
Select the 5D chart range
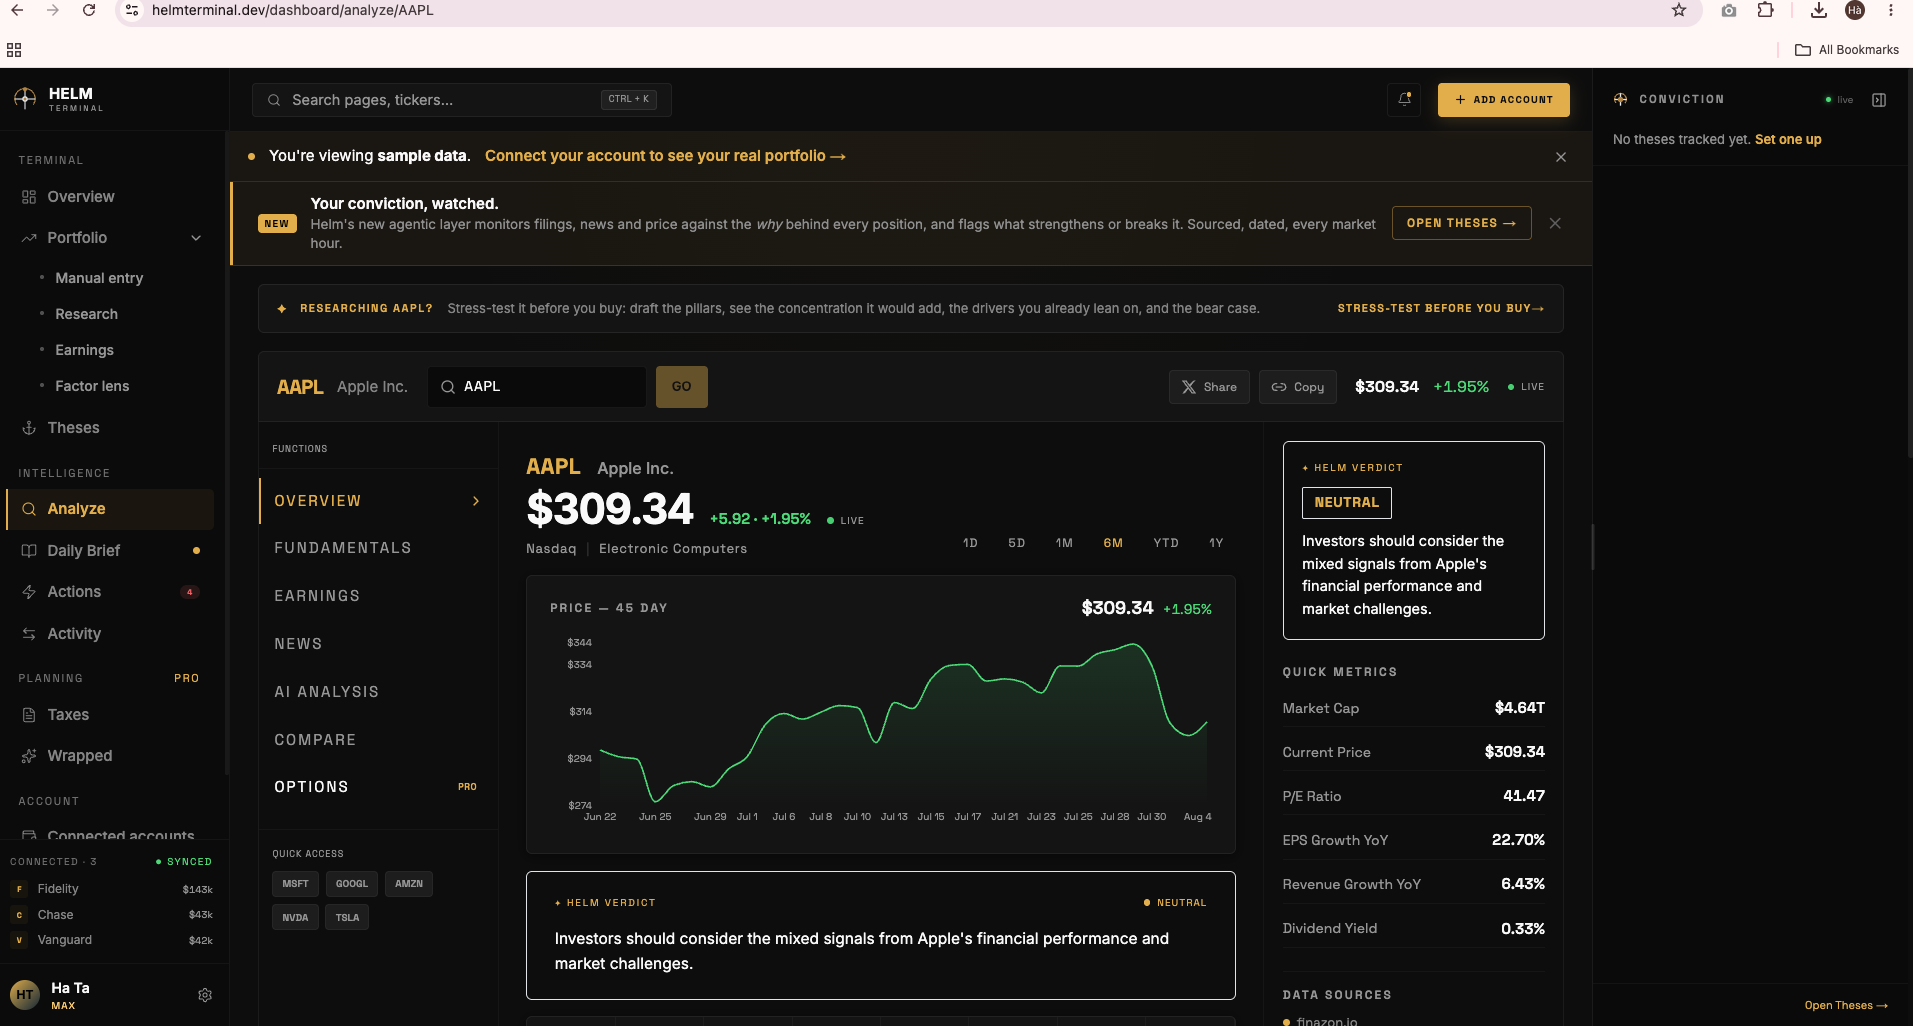[x=1017, y=543]
